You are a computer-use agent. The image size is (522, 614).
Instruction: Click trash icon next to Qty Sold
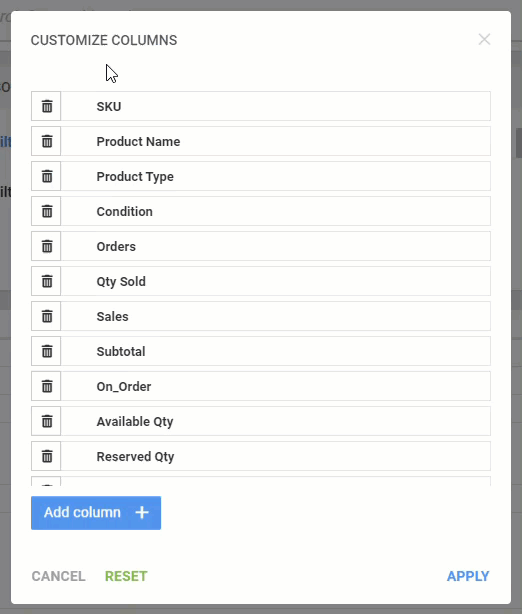46,281
